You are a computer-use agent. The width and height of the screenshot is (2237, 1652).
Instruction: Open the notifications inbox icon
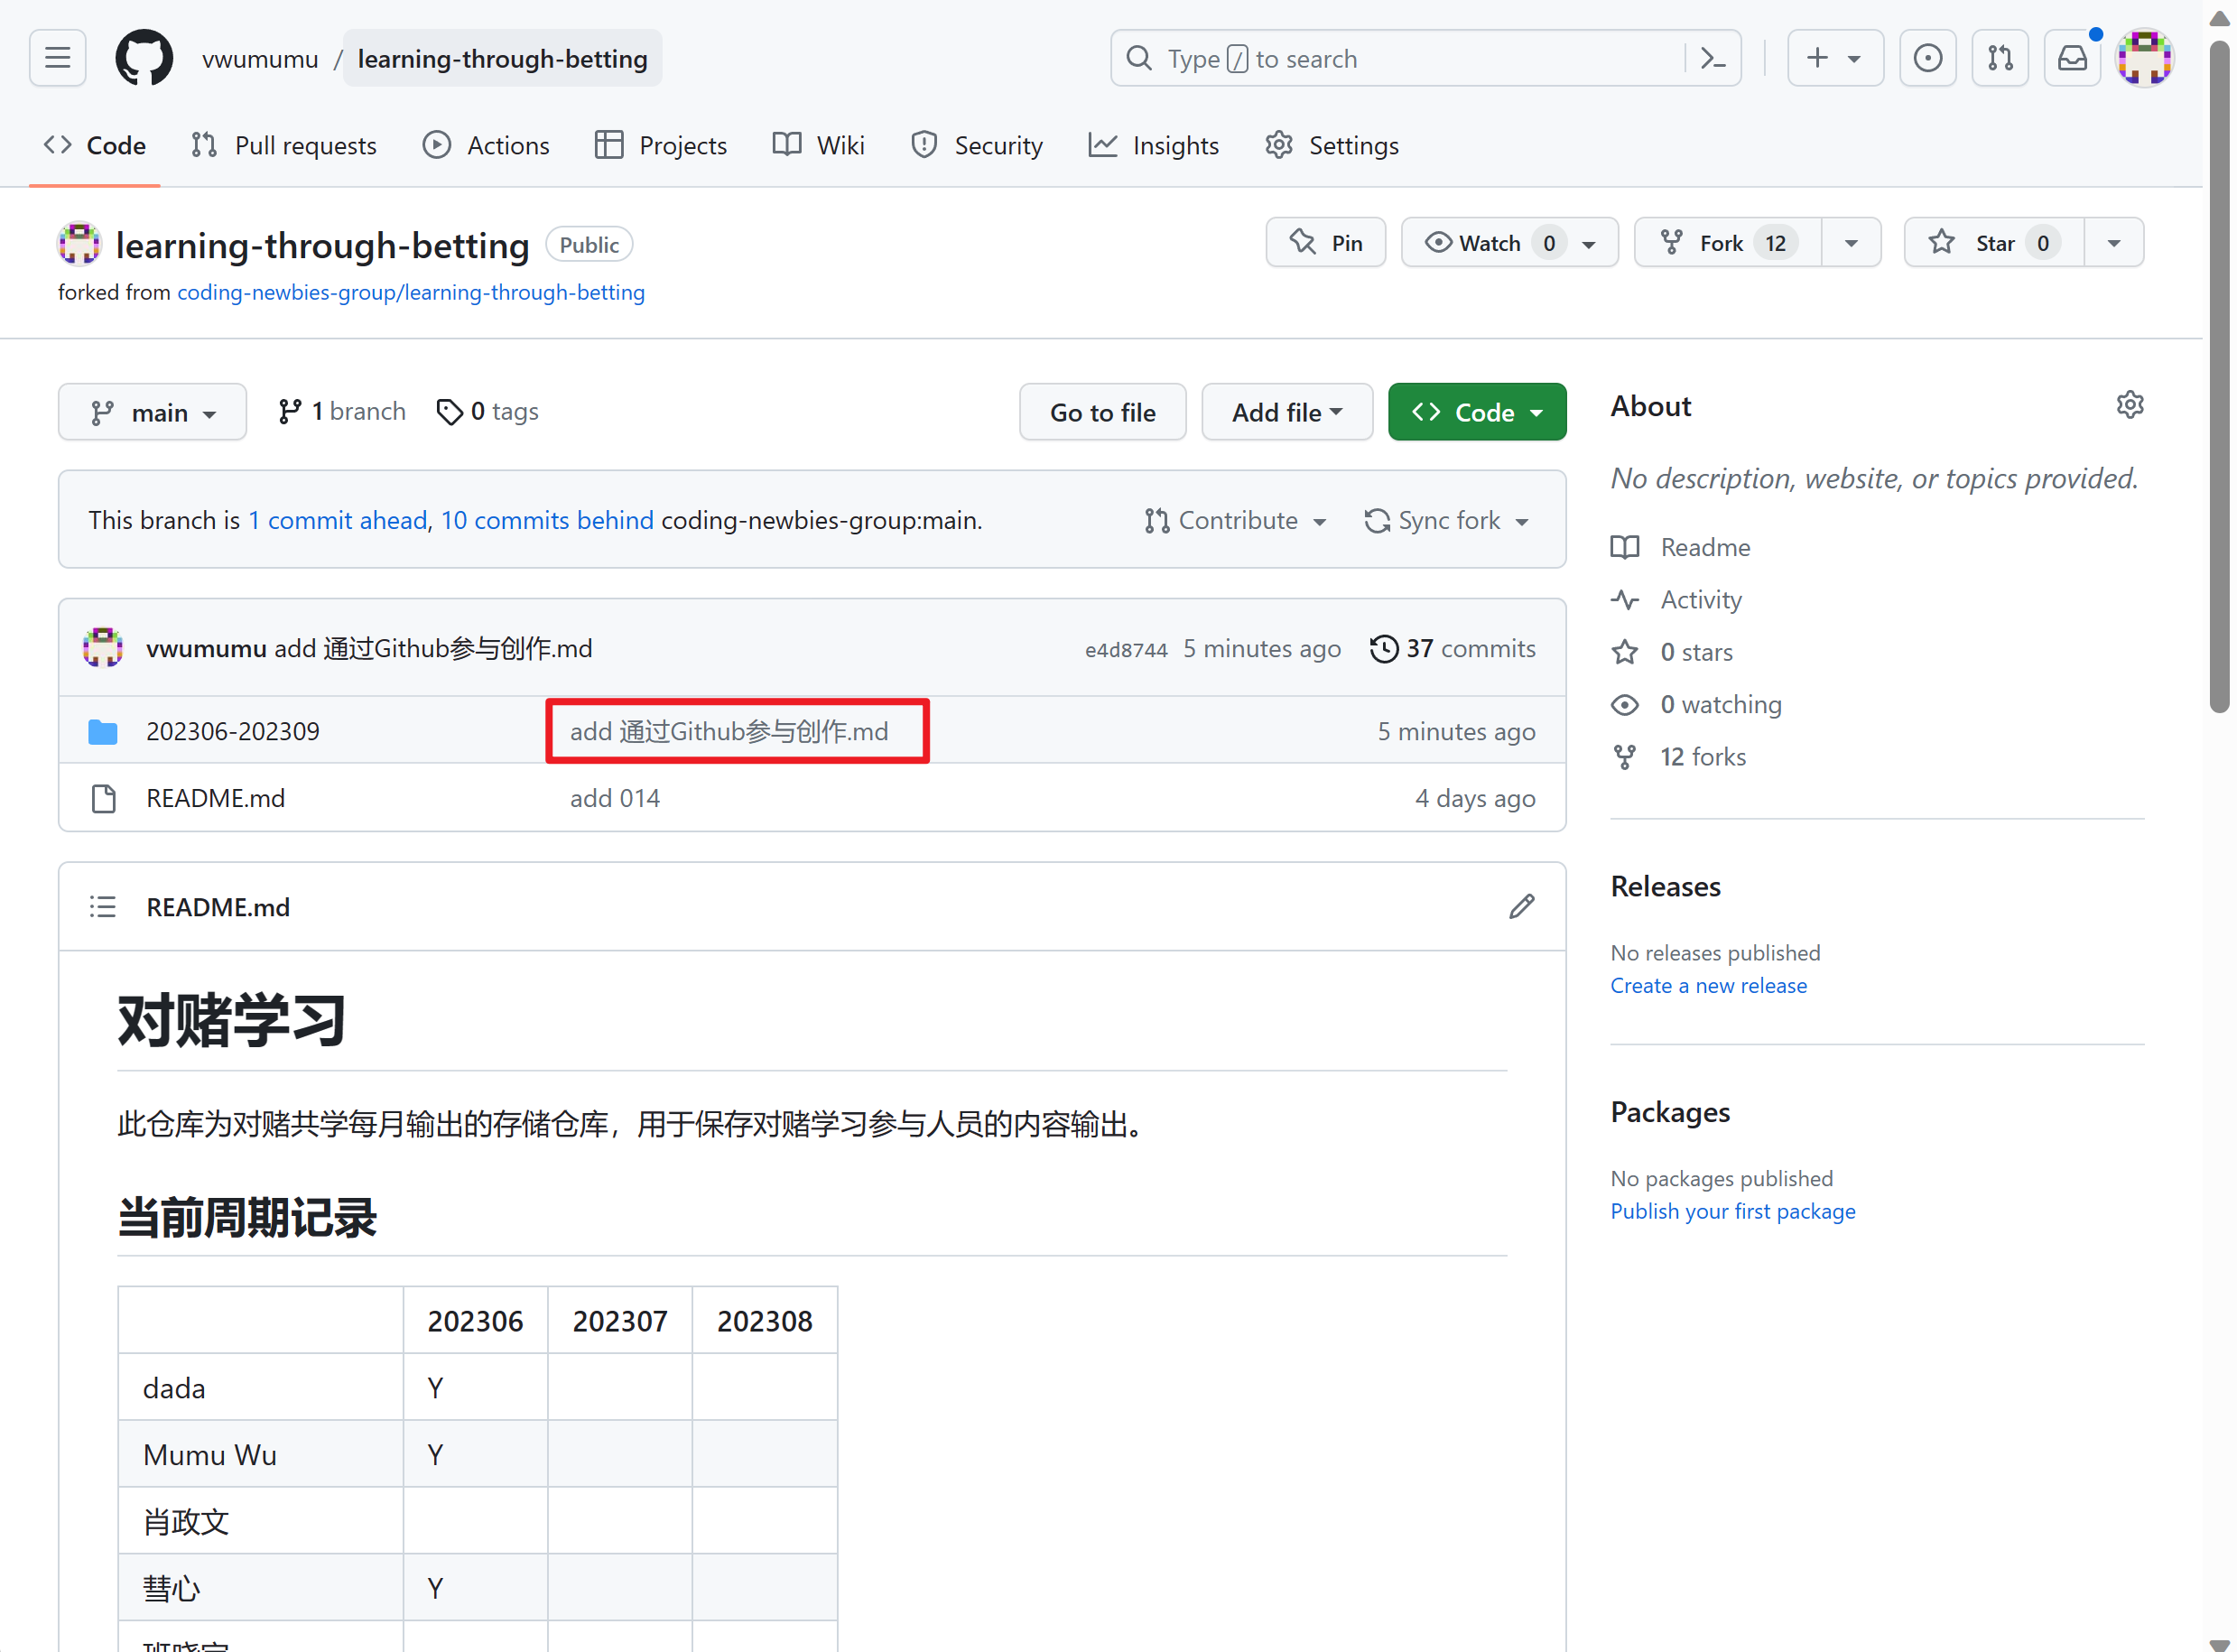pos(2071,58)
